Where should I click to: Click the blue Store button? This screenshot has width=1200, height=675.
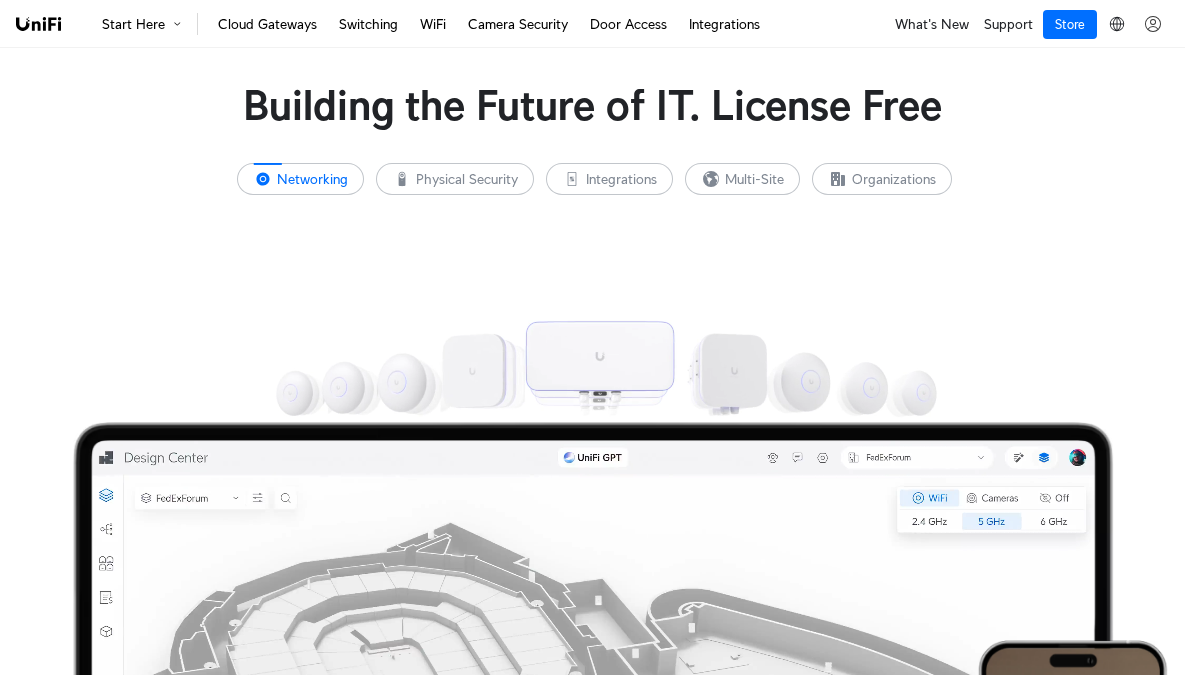coord(1070,24)
